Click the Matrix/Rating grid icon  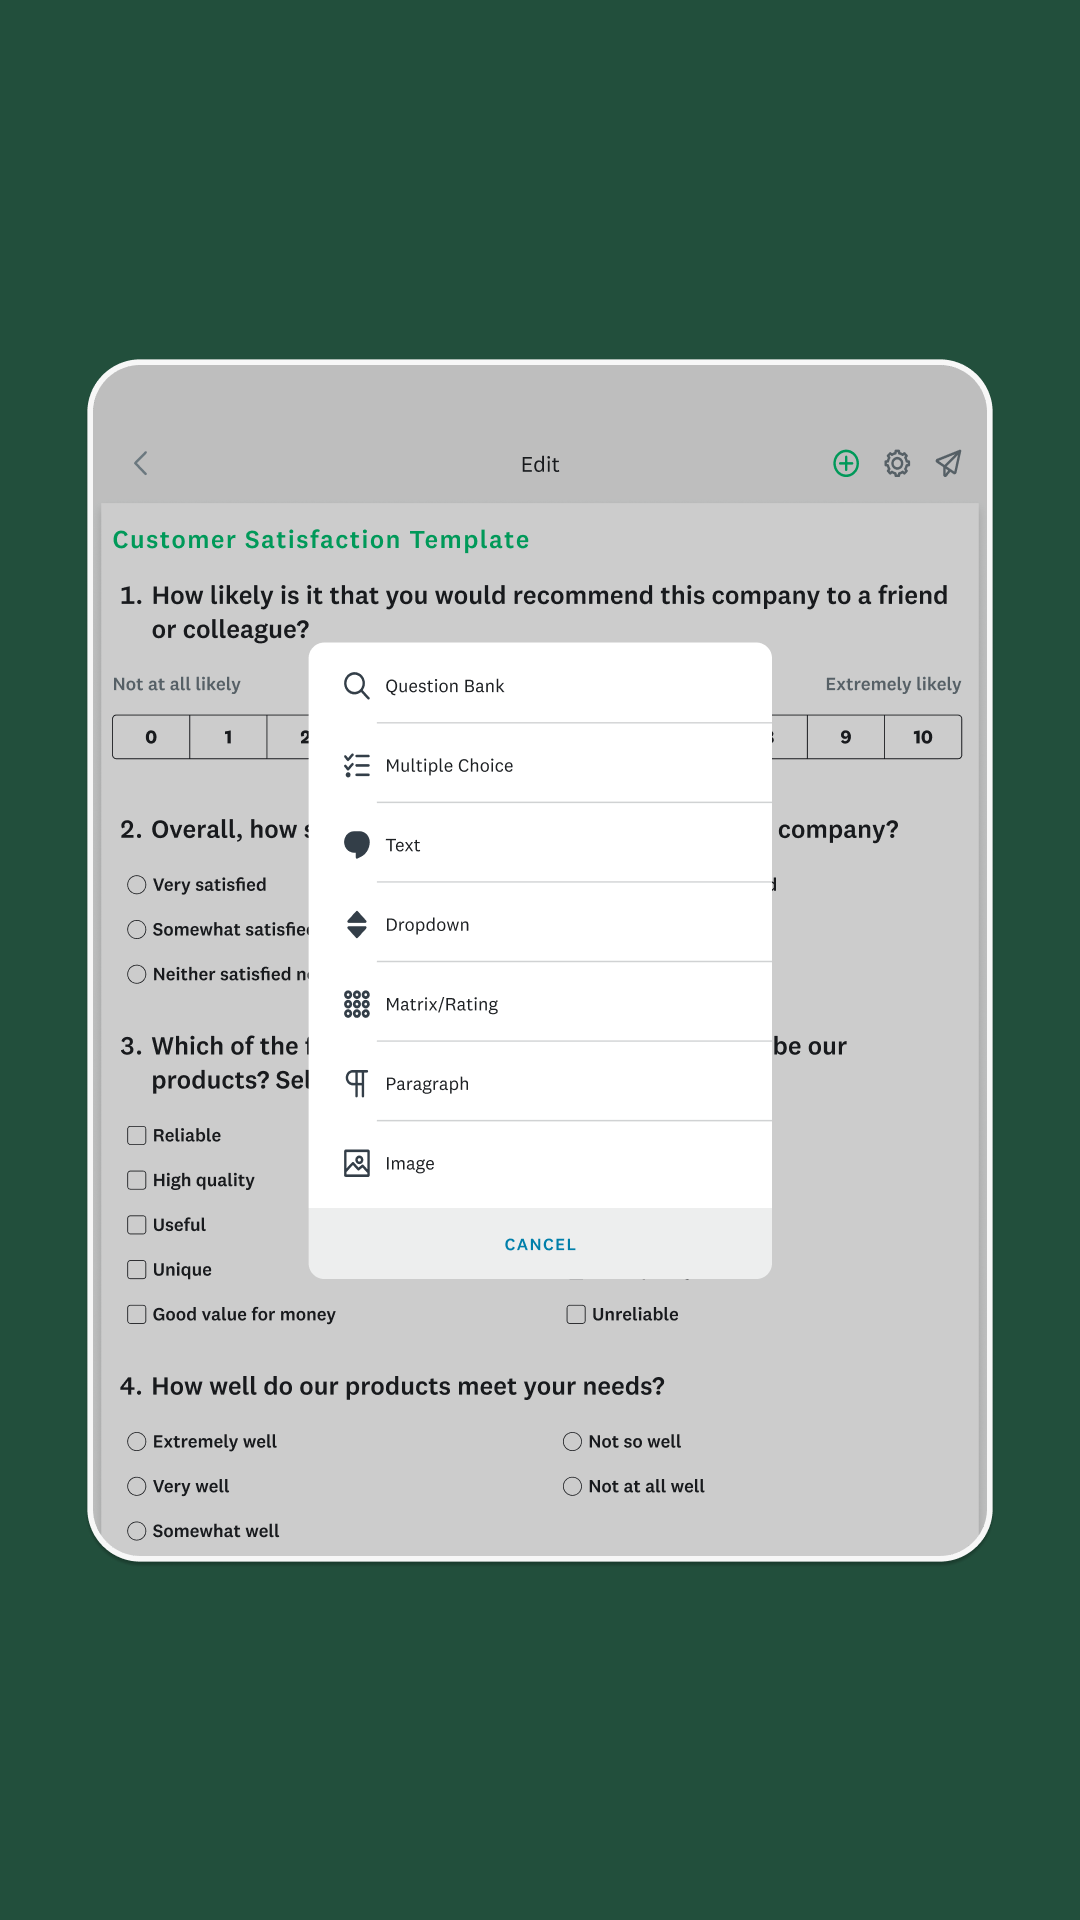point(357,1004)
